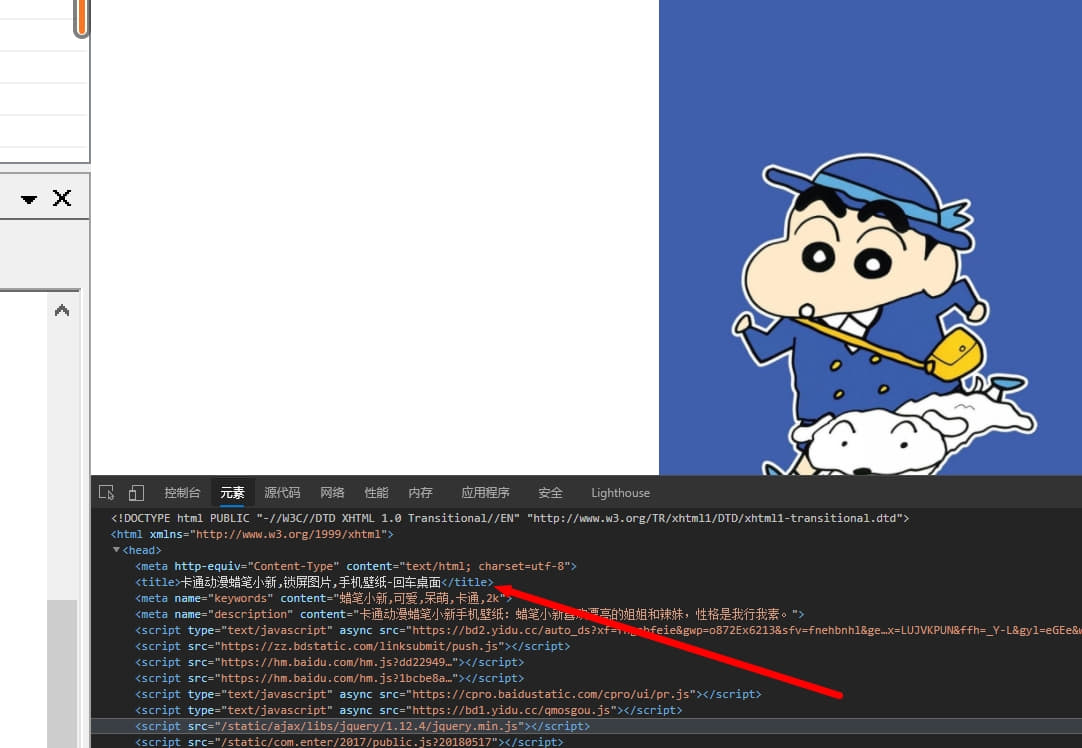Activate the inspect element picker icon
Viewport: 1082px width, 748px height.
pyautogui.click(x=106, y=493)
